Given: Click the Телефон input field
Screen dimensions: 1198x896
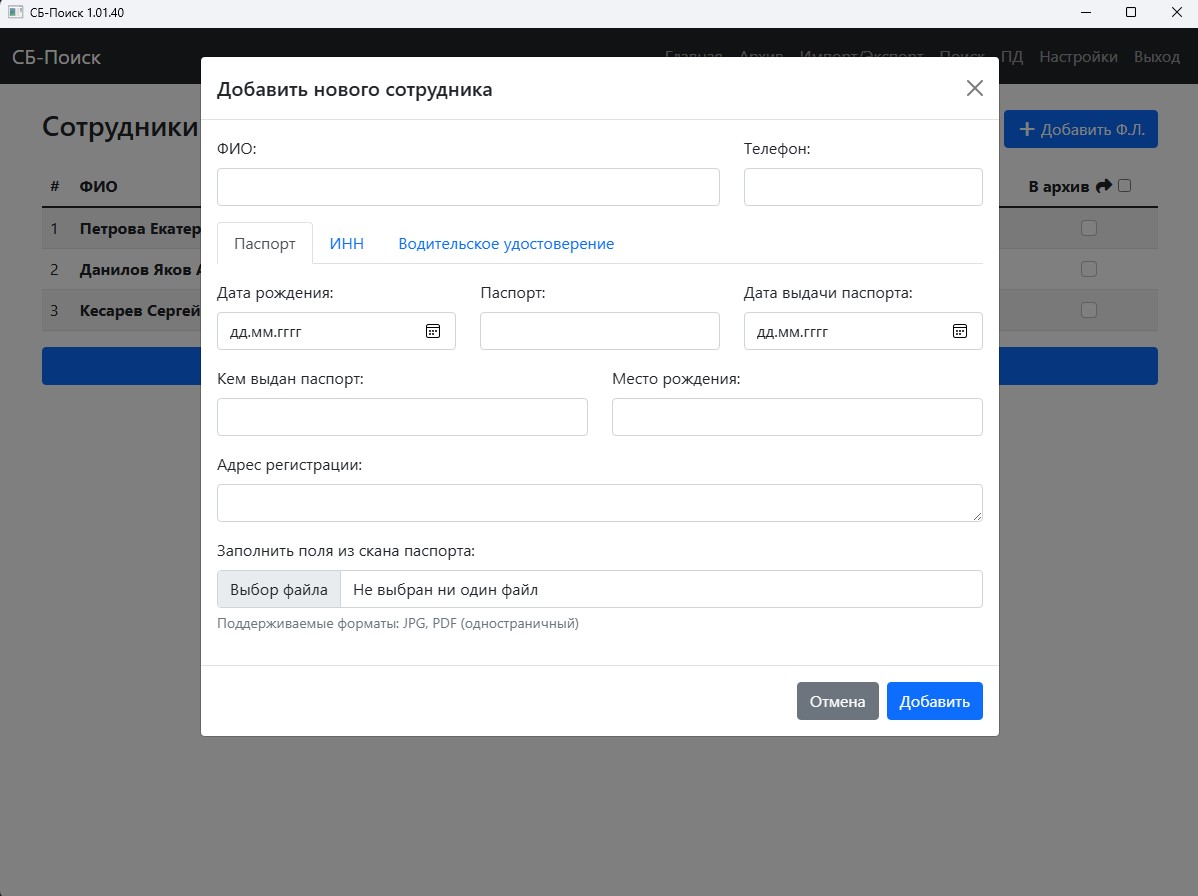Looking at the screenshot, I should pyautogui.click(x=863, y=187).
